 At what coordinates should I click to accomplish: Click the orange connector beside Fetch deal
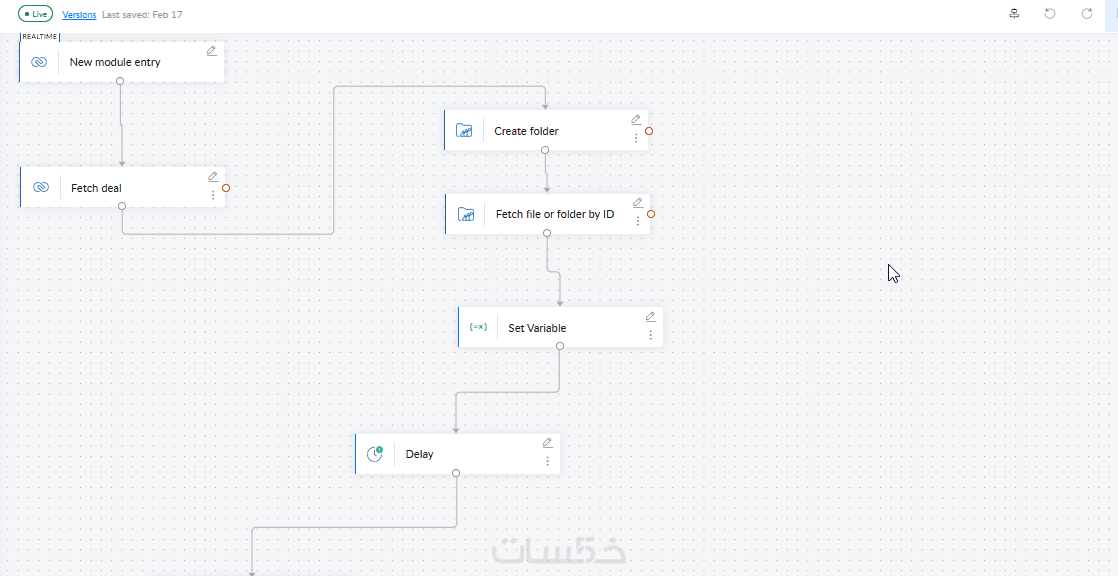(226, 188)
